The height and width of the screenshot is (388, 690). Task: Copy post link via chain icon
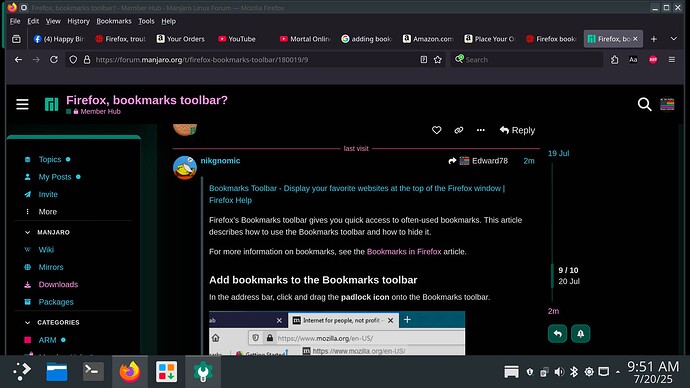coord(459,130)
